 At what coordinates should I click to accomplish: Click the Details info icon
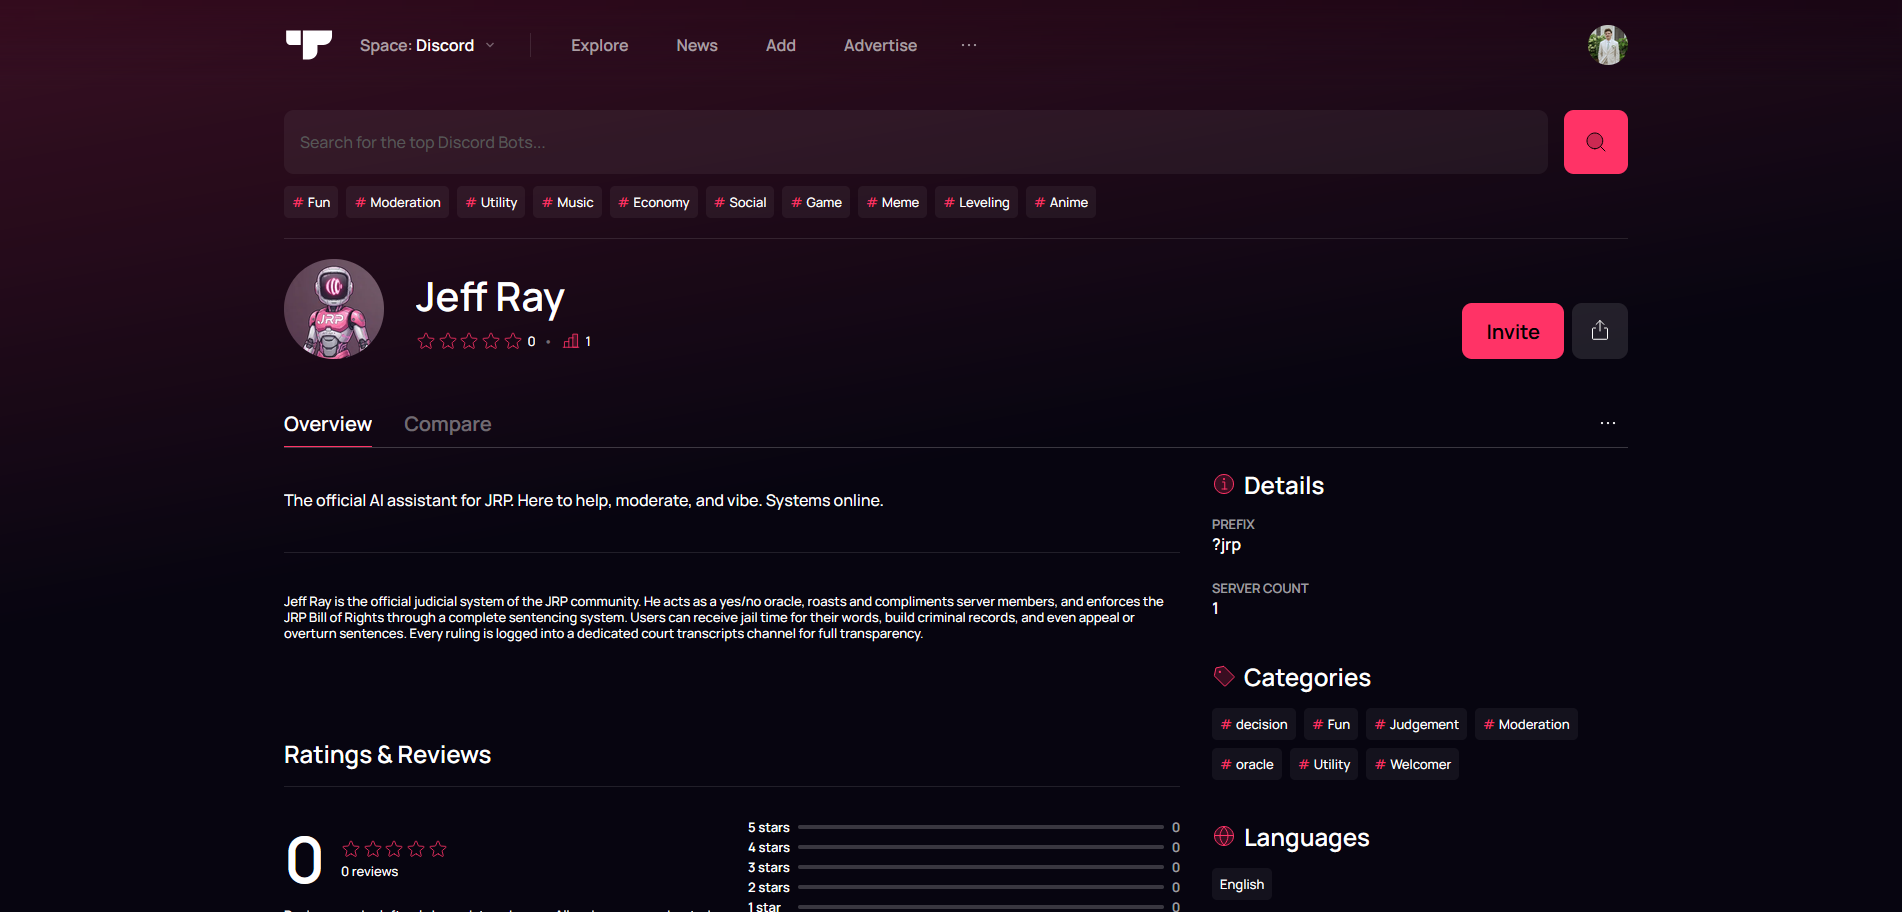[x=1224, y=484]
